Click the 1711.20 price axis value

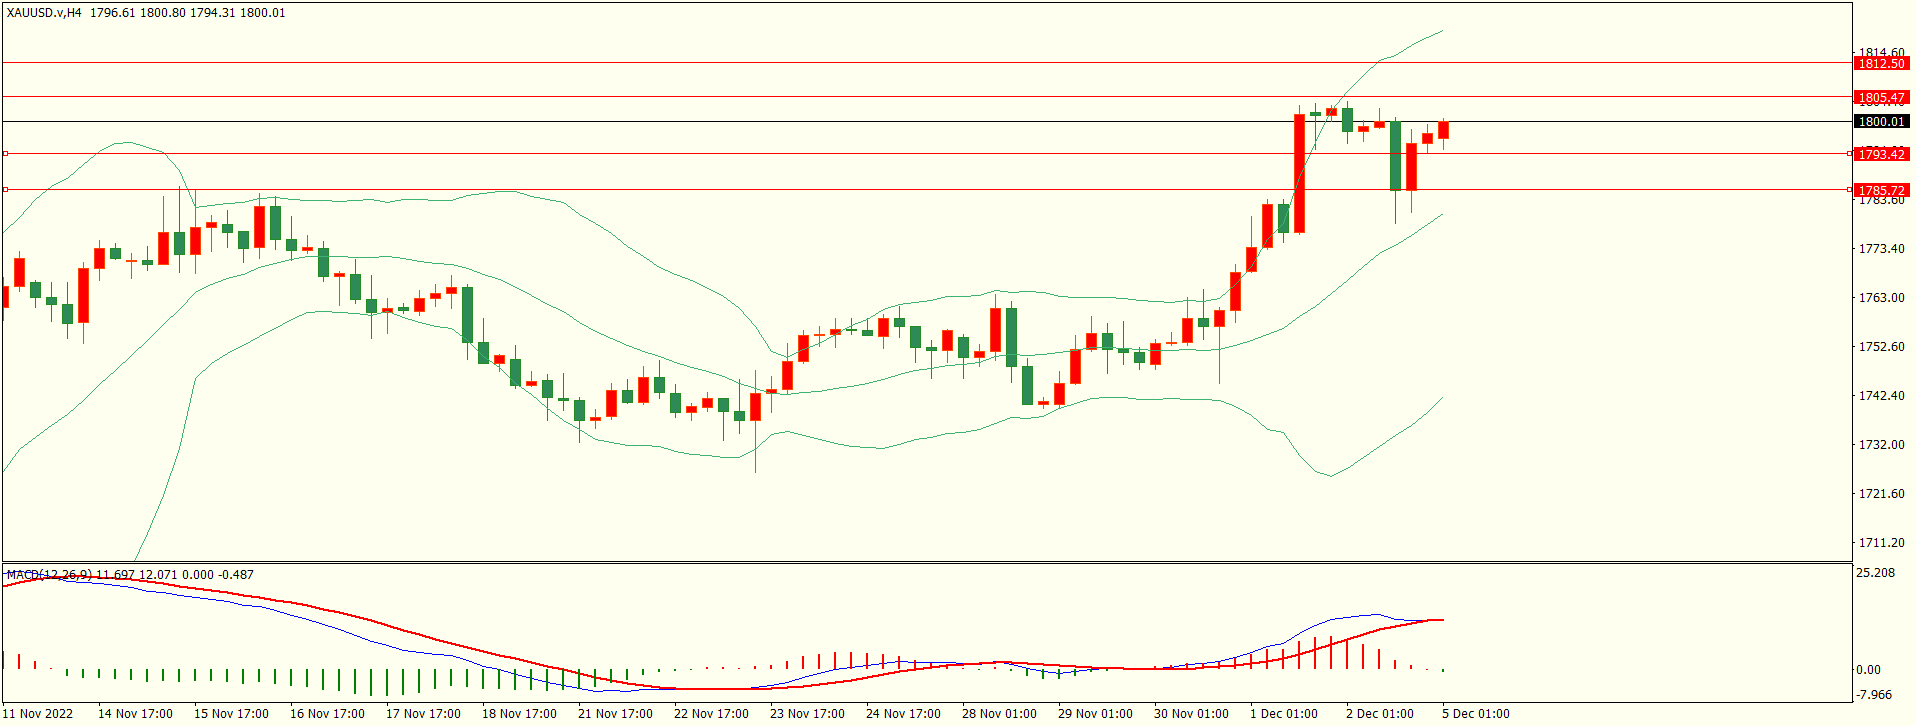pyautogui.click(x=1881, y=543)
